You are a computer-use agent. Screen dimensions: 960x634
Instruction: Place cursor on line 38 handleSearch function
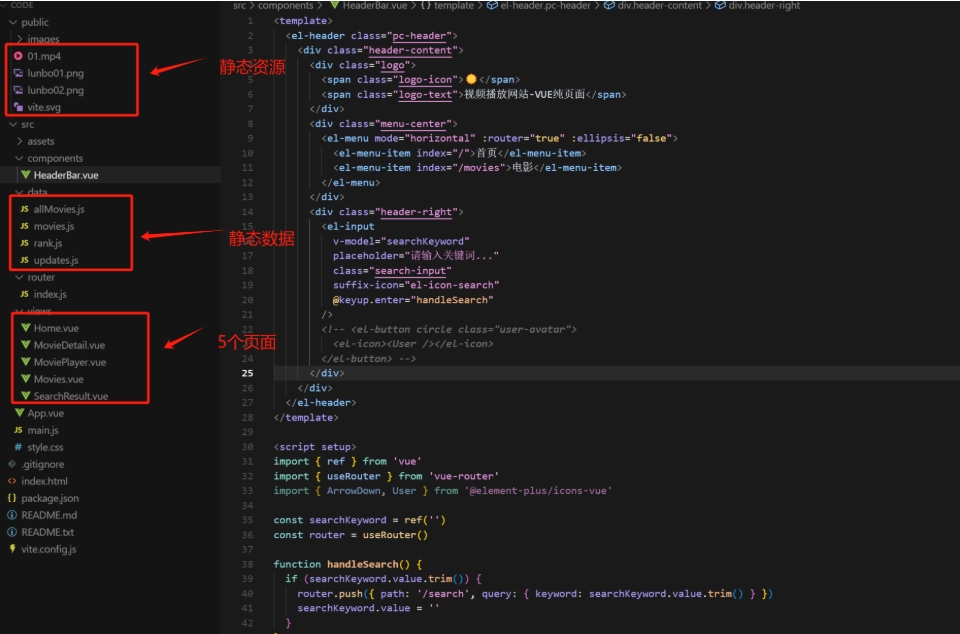(x=366, y=564)
